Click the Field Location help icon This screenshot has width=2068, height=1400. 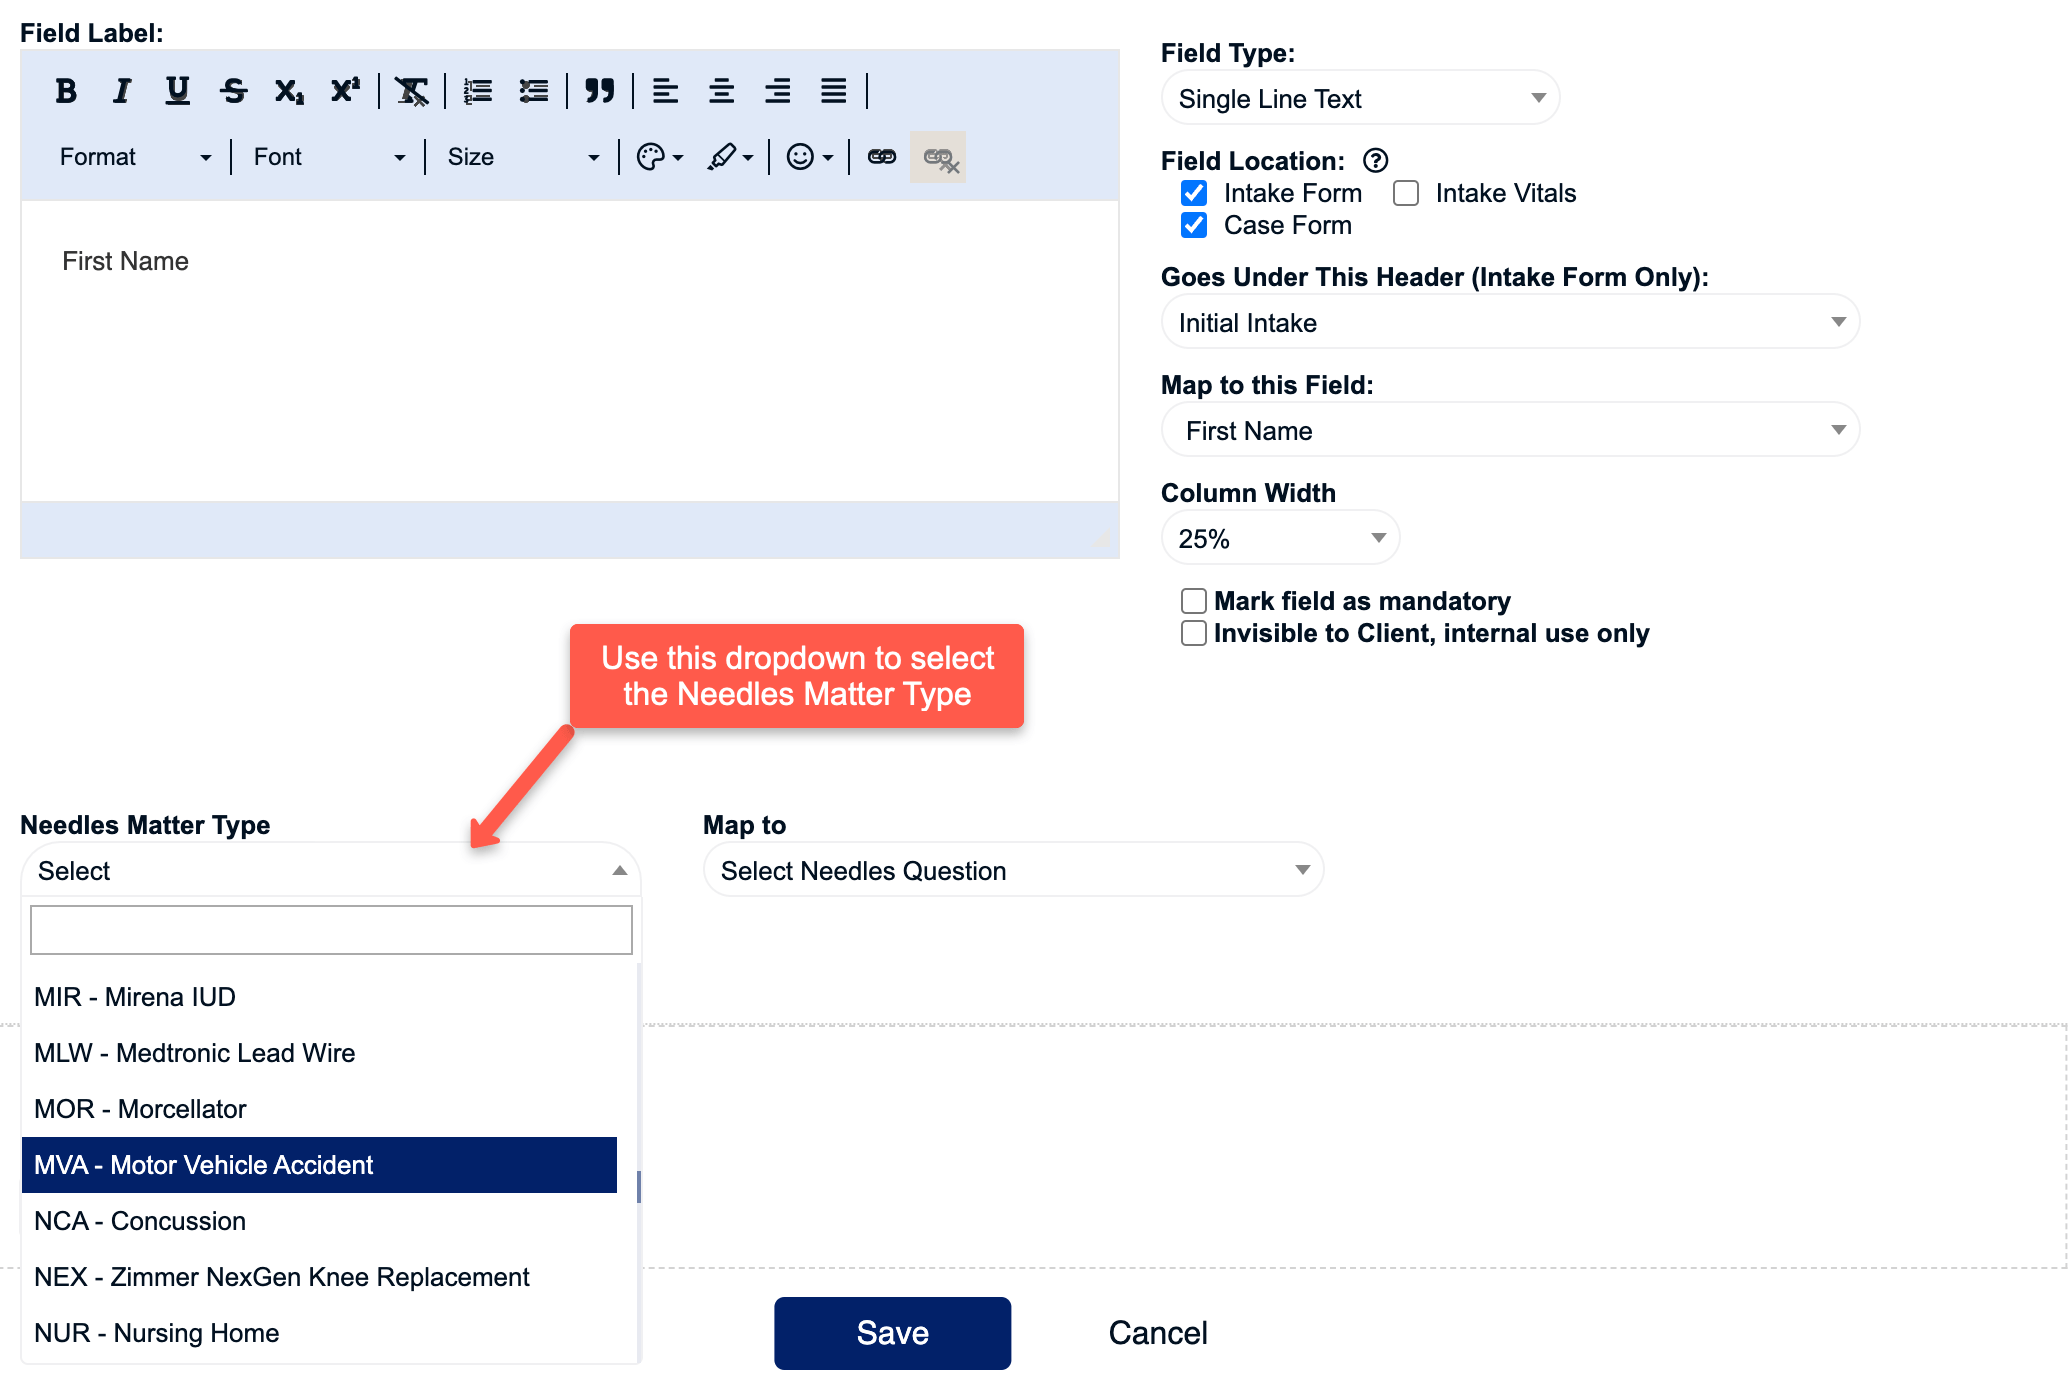pos(1377,160)
